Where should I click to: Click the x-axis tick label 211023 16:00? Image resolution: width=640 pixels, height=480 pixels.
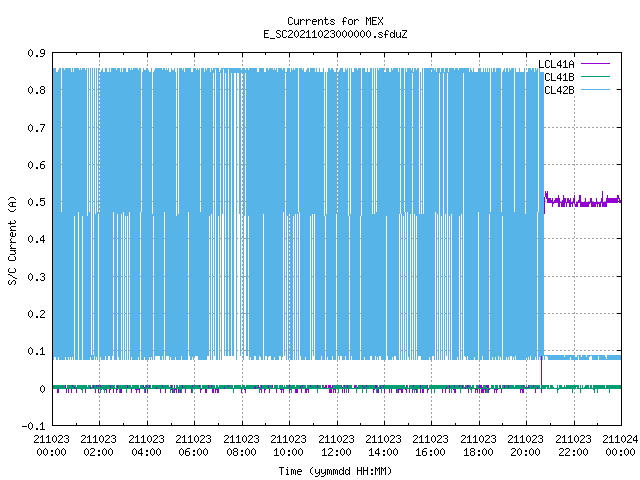click(431, 446)
